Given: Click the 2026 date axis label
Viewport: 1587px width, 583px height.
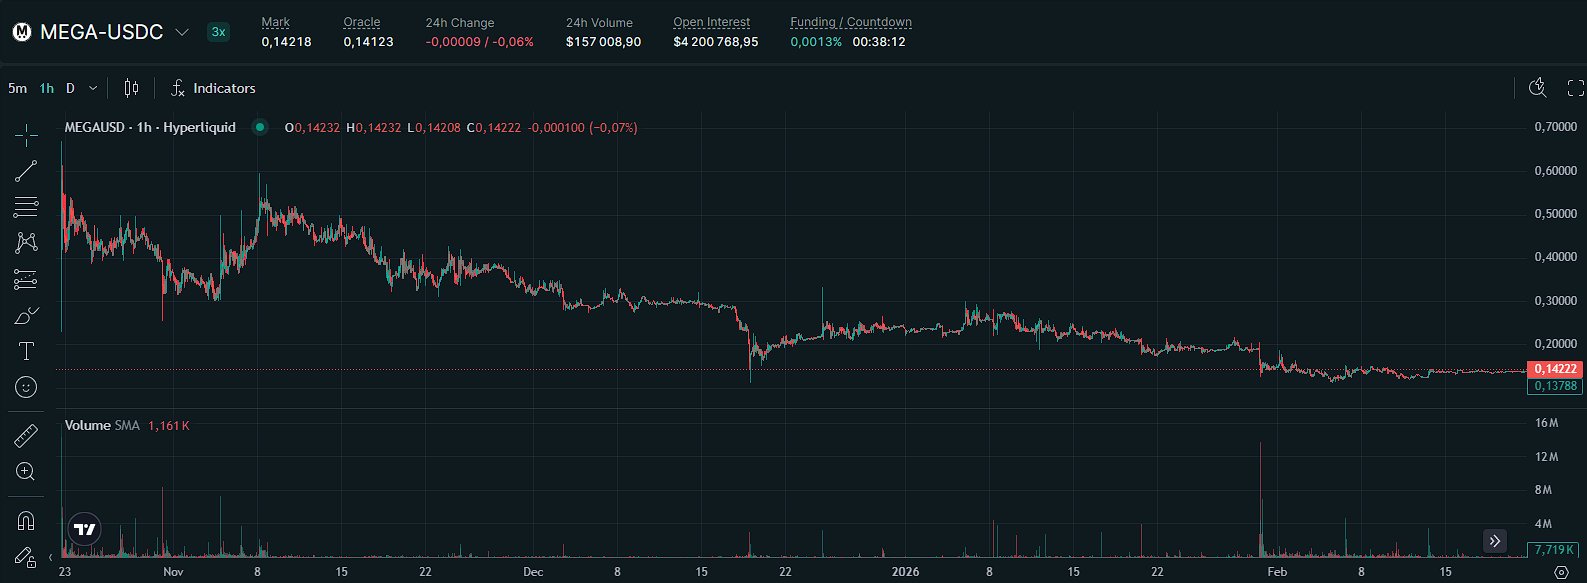Looking at the screenshot, I should [905, 572].
